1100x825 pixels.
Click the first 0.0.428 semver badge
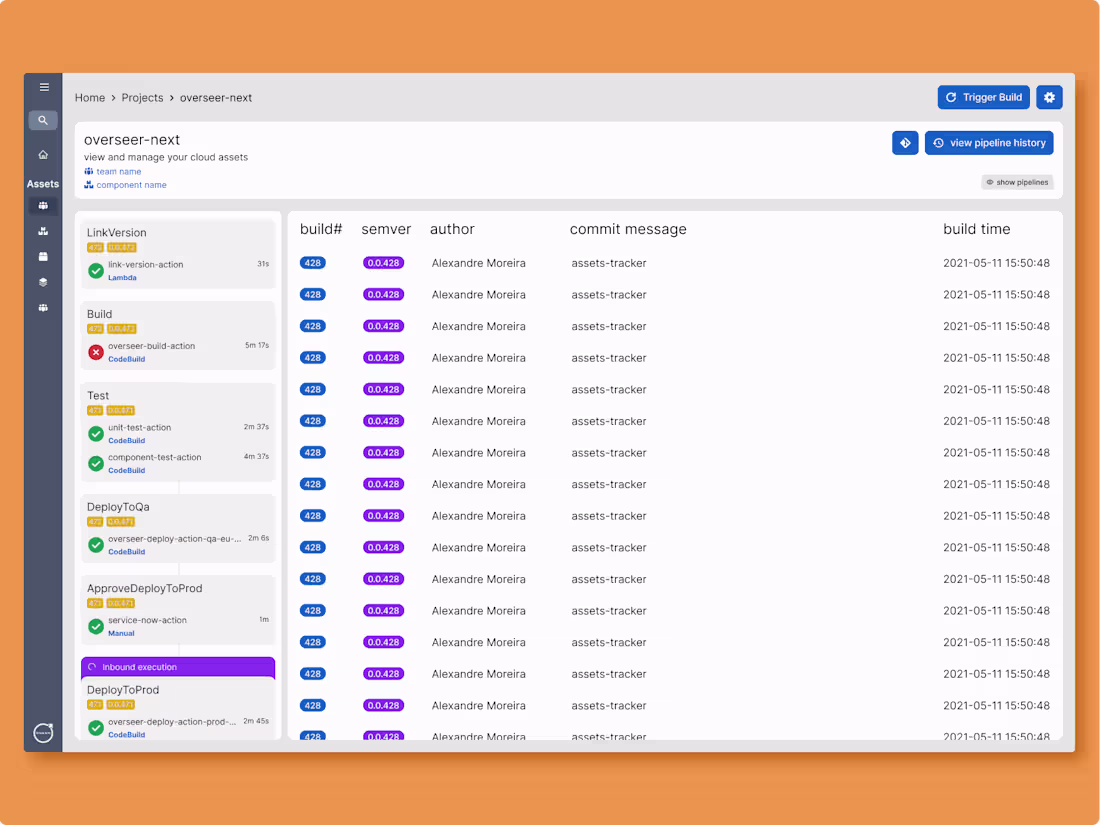383,263
